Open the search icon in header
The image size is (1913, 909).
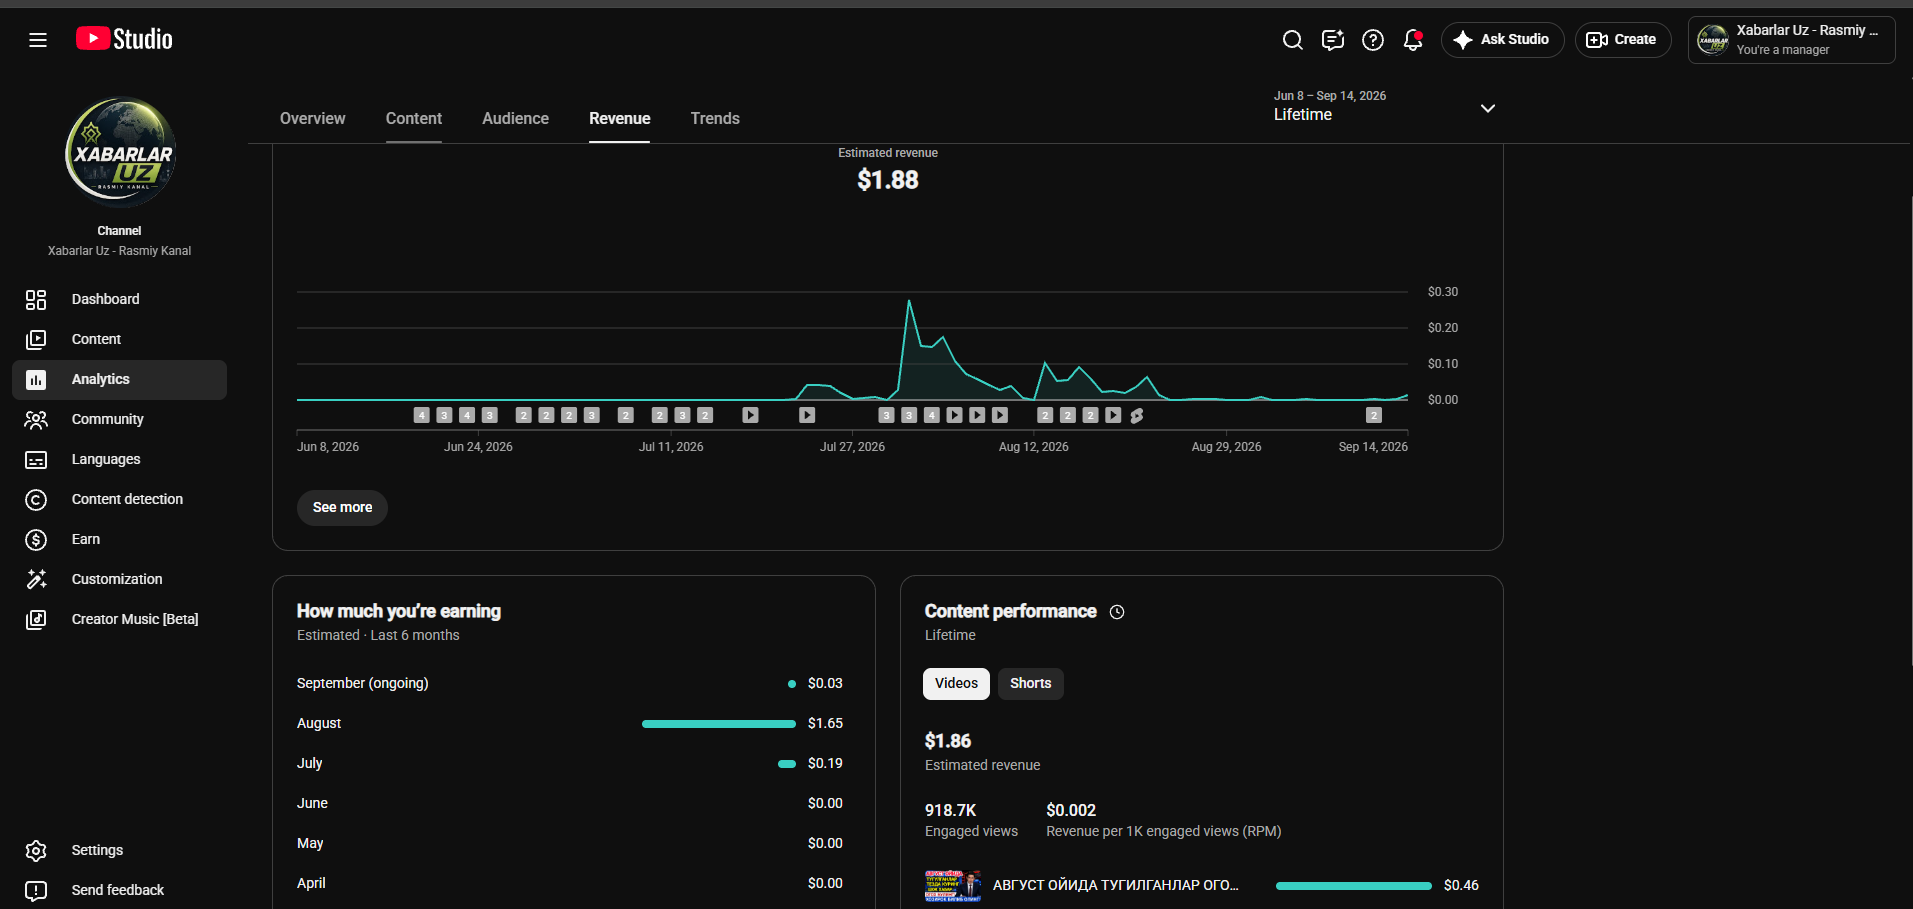click(1292, 40)
